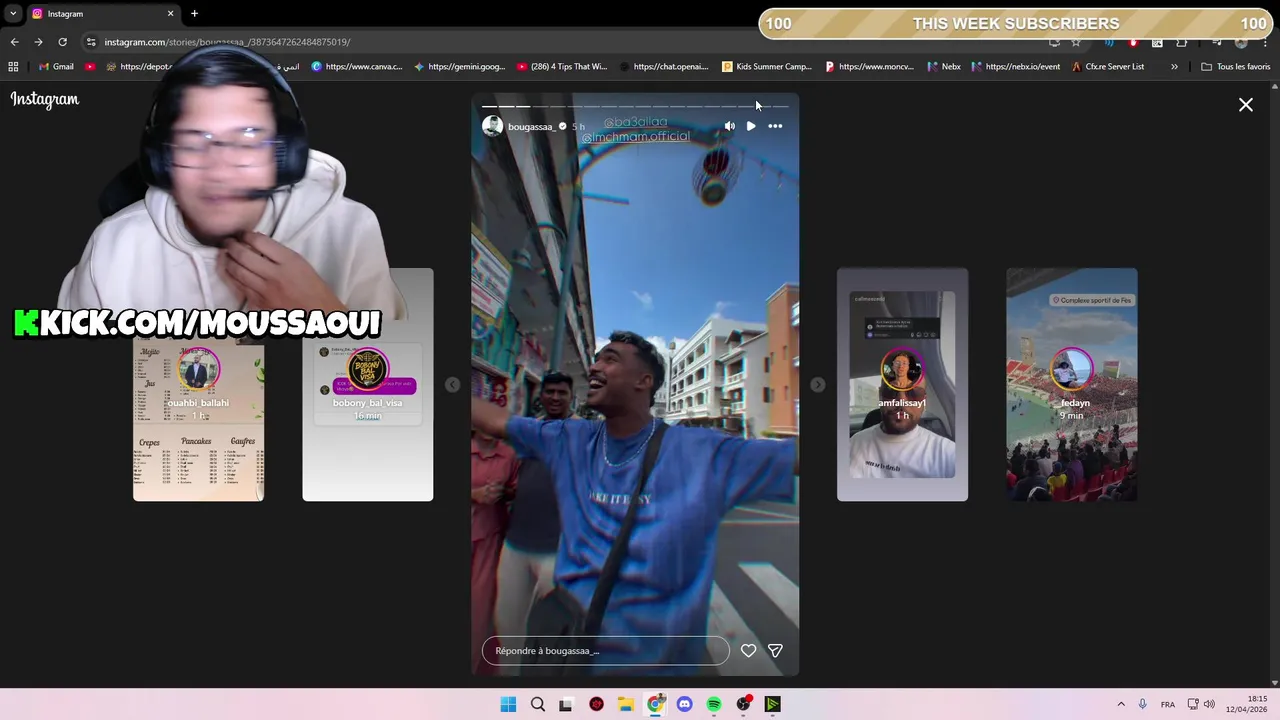Screen dimensions: 1280x720
Task: Open the "(286) 4 Tips That Wi..." bookmark
Action: (562, 67)
